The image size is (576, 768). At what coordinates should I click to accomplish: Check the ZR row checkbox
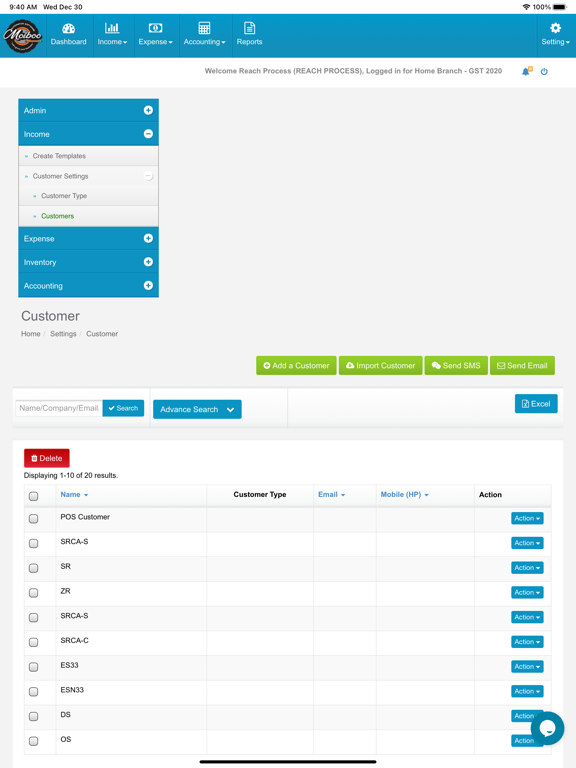pos(33,593)
